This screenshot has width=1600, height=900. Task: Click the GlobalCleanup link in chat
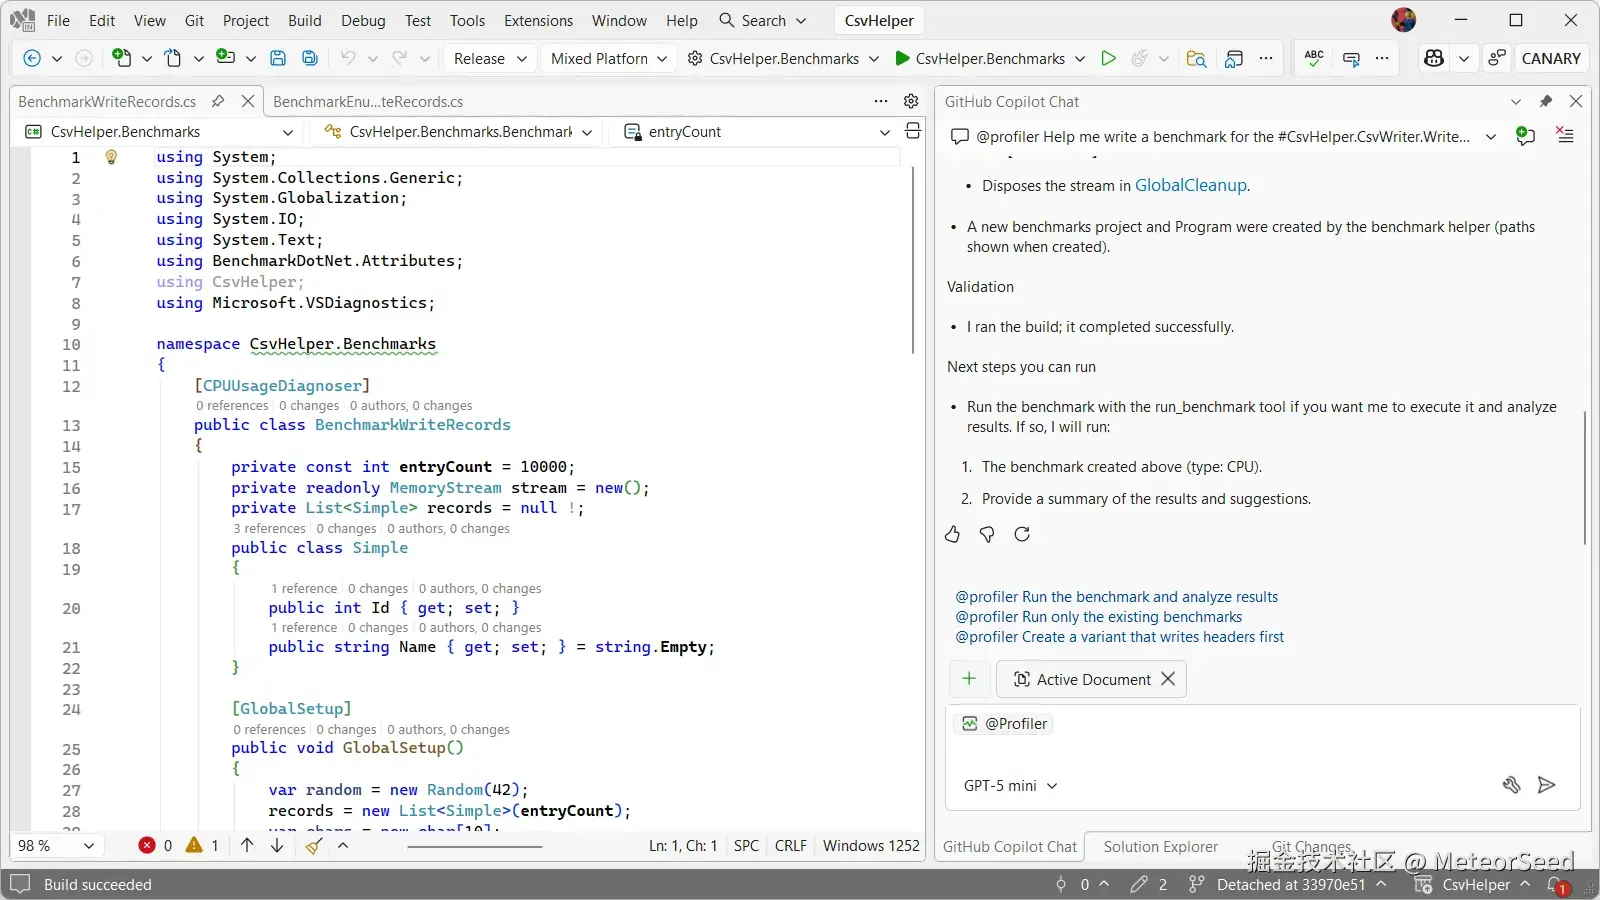[1190, 185]
